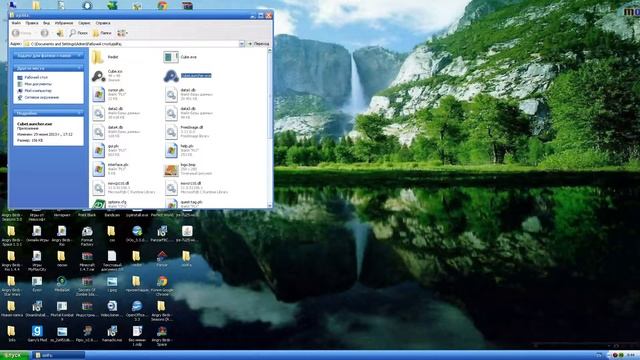Click the Forward arrow in Explorer toolbar

(45, 33)
